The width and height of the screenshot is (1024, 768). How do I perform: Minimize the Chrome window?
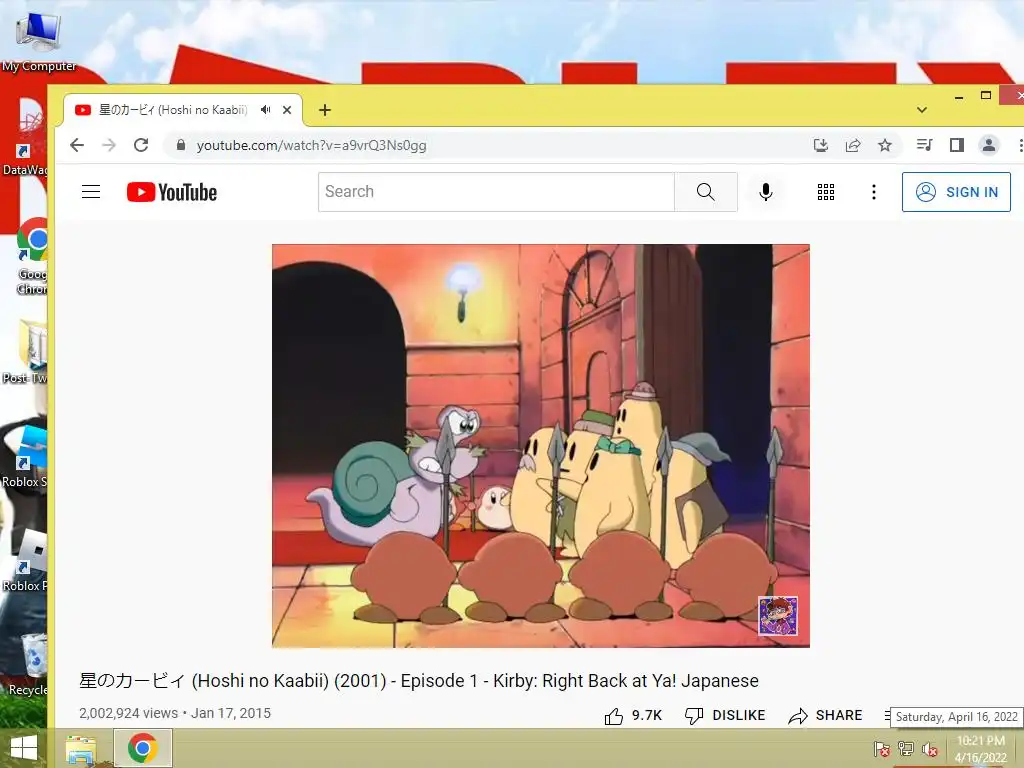(959, 97)
